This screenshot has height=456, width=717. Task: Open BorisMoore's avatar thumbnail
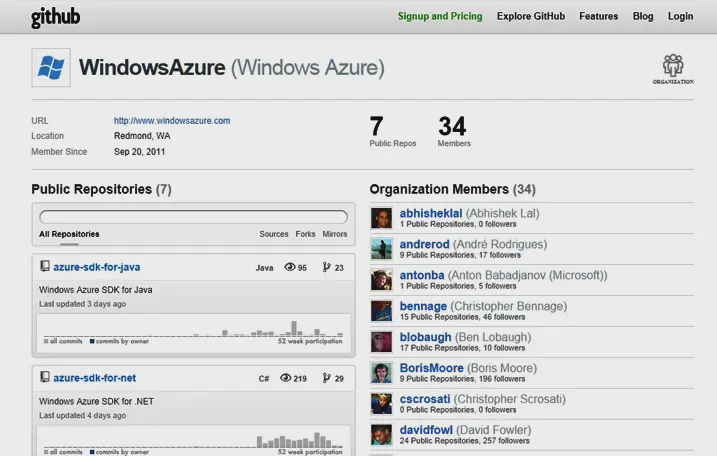coord(381,373)
